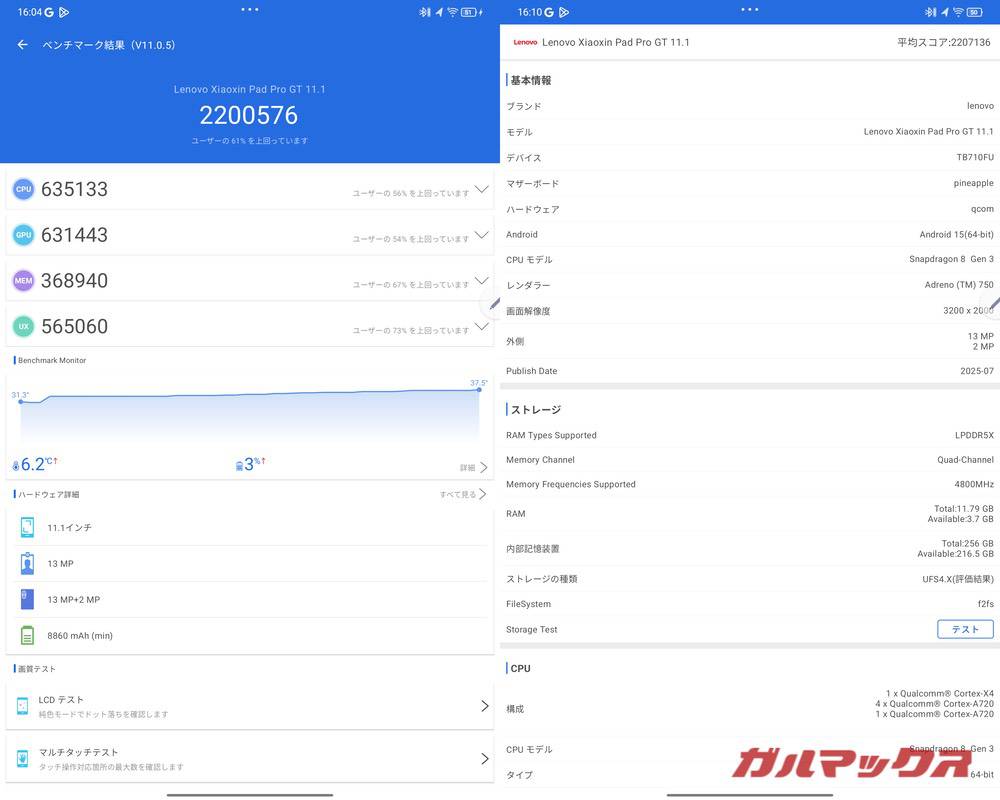1000x800 pixels.
Task: Select the CPU score badge icon
Action: tap(23, 188)
